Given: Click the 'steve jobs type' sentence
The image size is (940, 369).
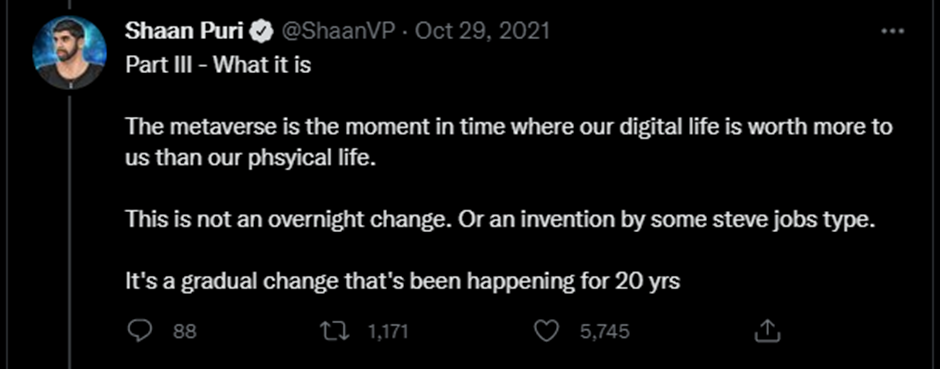Looking at the screenshot, I should 664,220.
